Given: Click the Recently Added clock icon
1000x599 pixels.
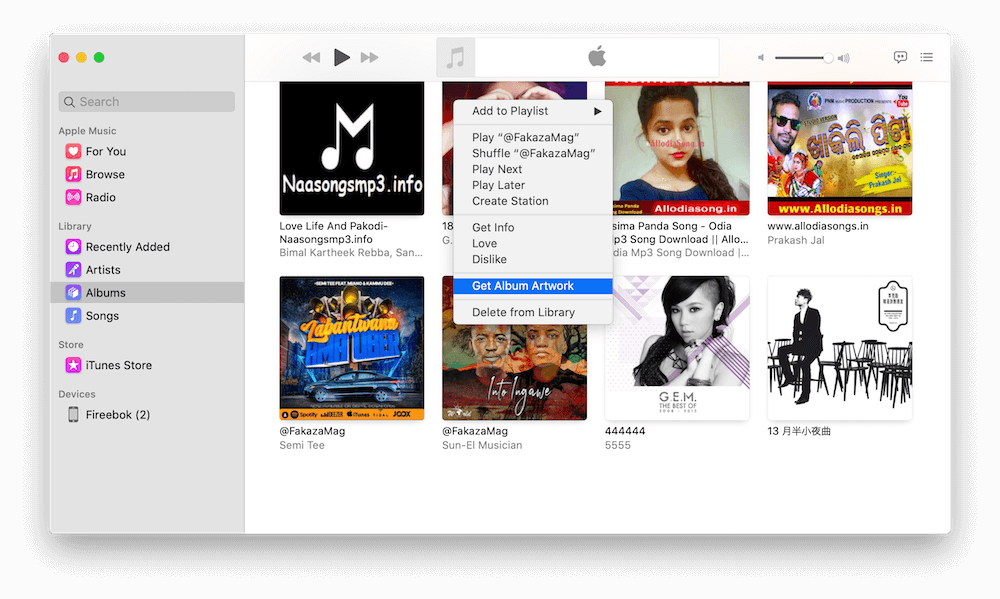Looking at the screenshot, I should [x=73, y=247].
